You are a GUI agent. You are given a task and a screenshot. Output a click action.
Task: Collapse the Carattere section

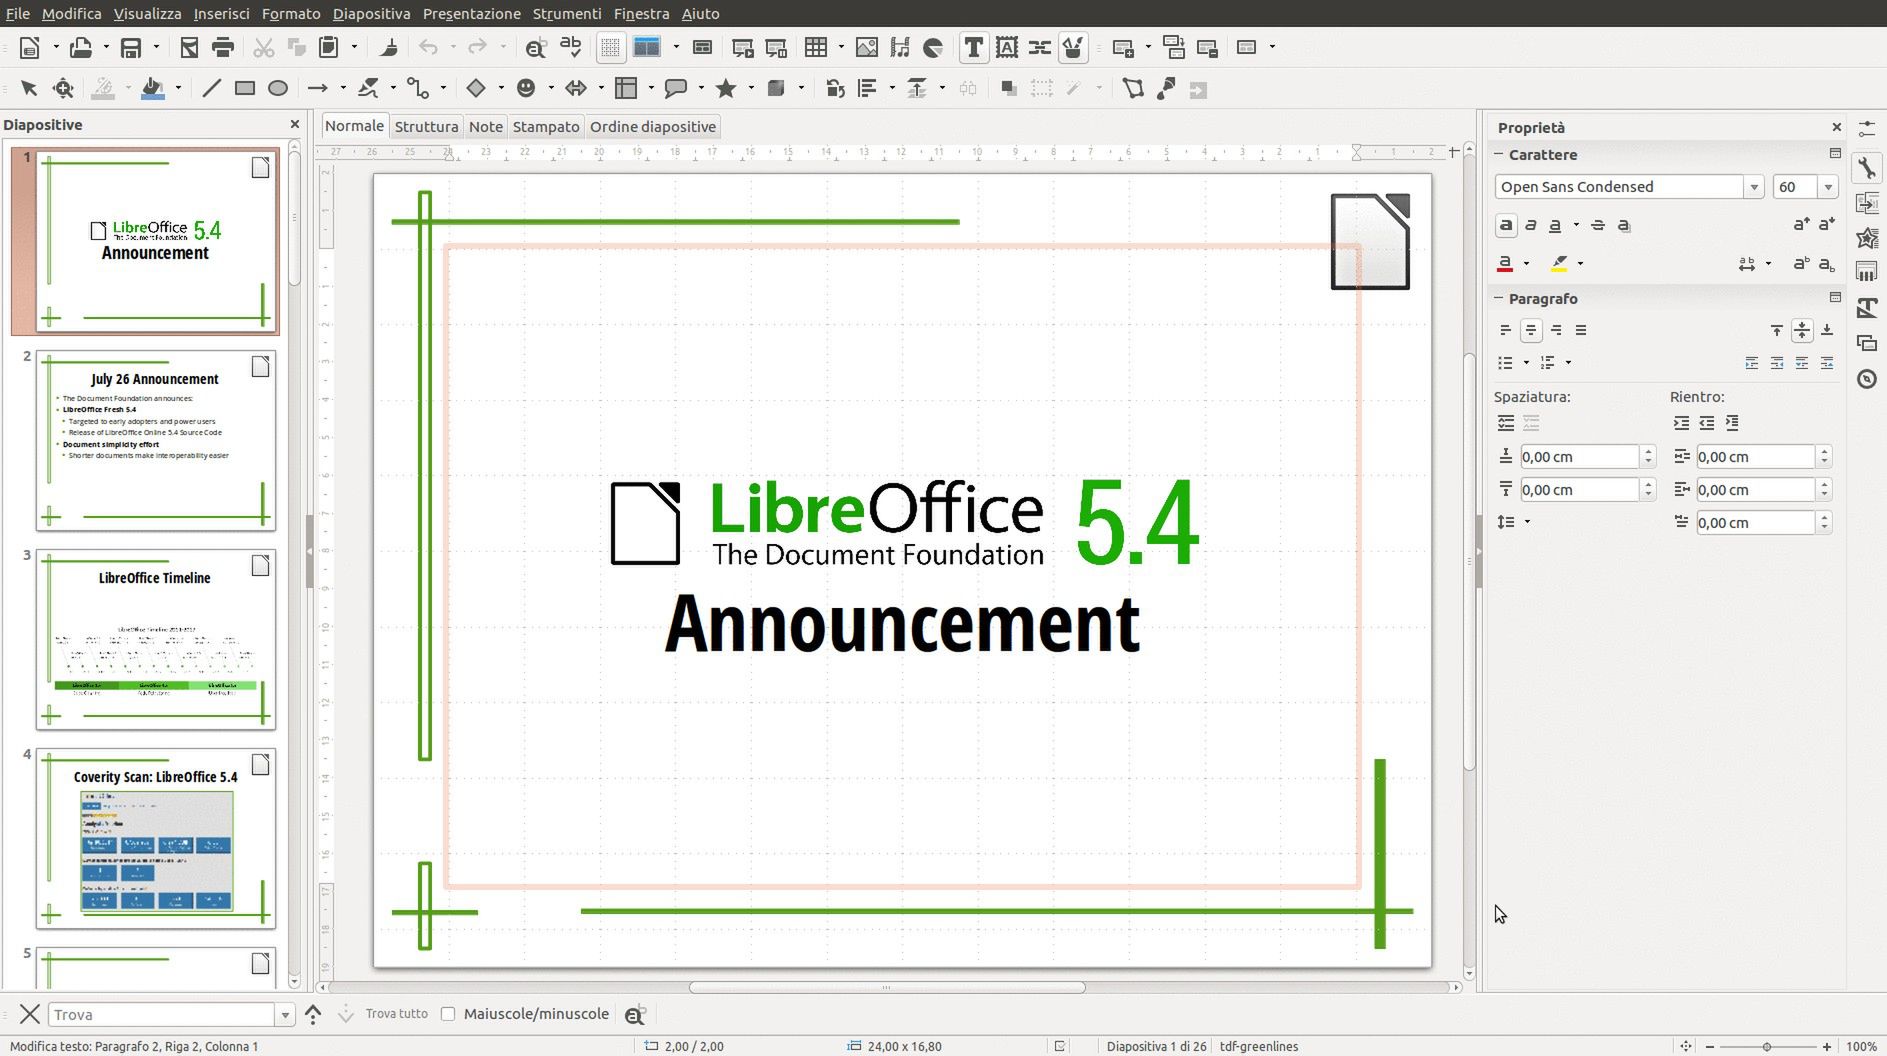pyautogui.click(x=1499, y=154)
